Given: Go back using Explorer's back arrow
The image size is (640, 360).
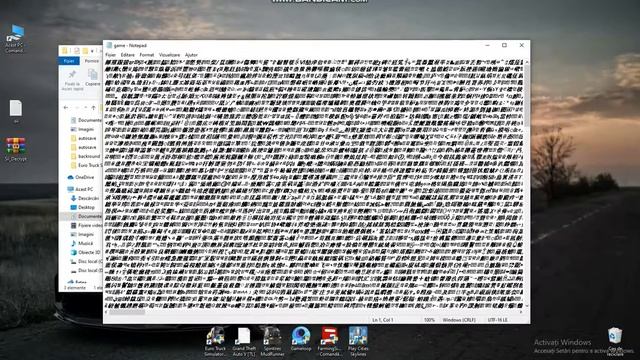Looking at the screenshot, I should [66, 108].
